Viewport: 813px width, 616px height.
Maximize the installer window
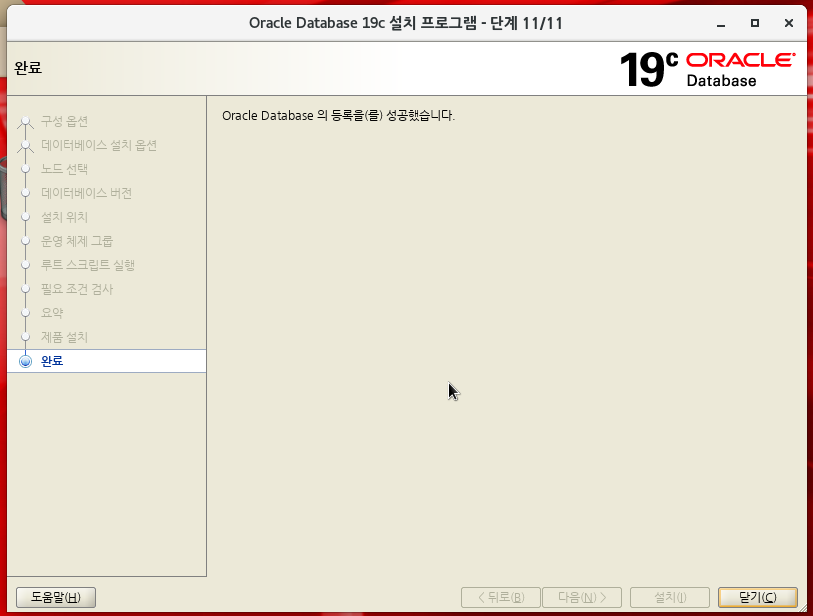tap(755, 23)
